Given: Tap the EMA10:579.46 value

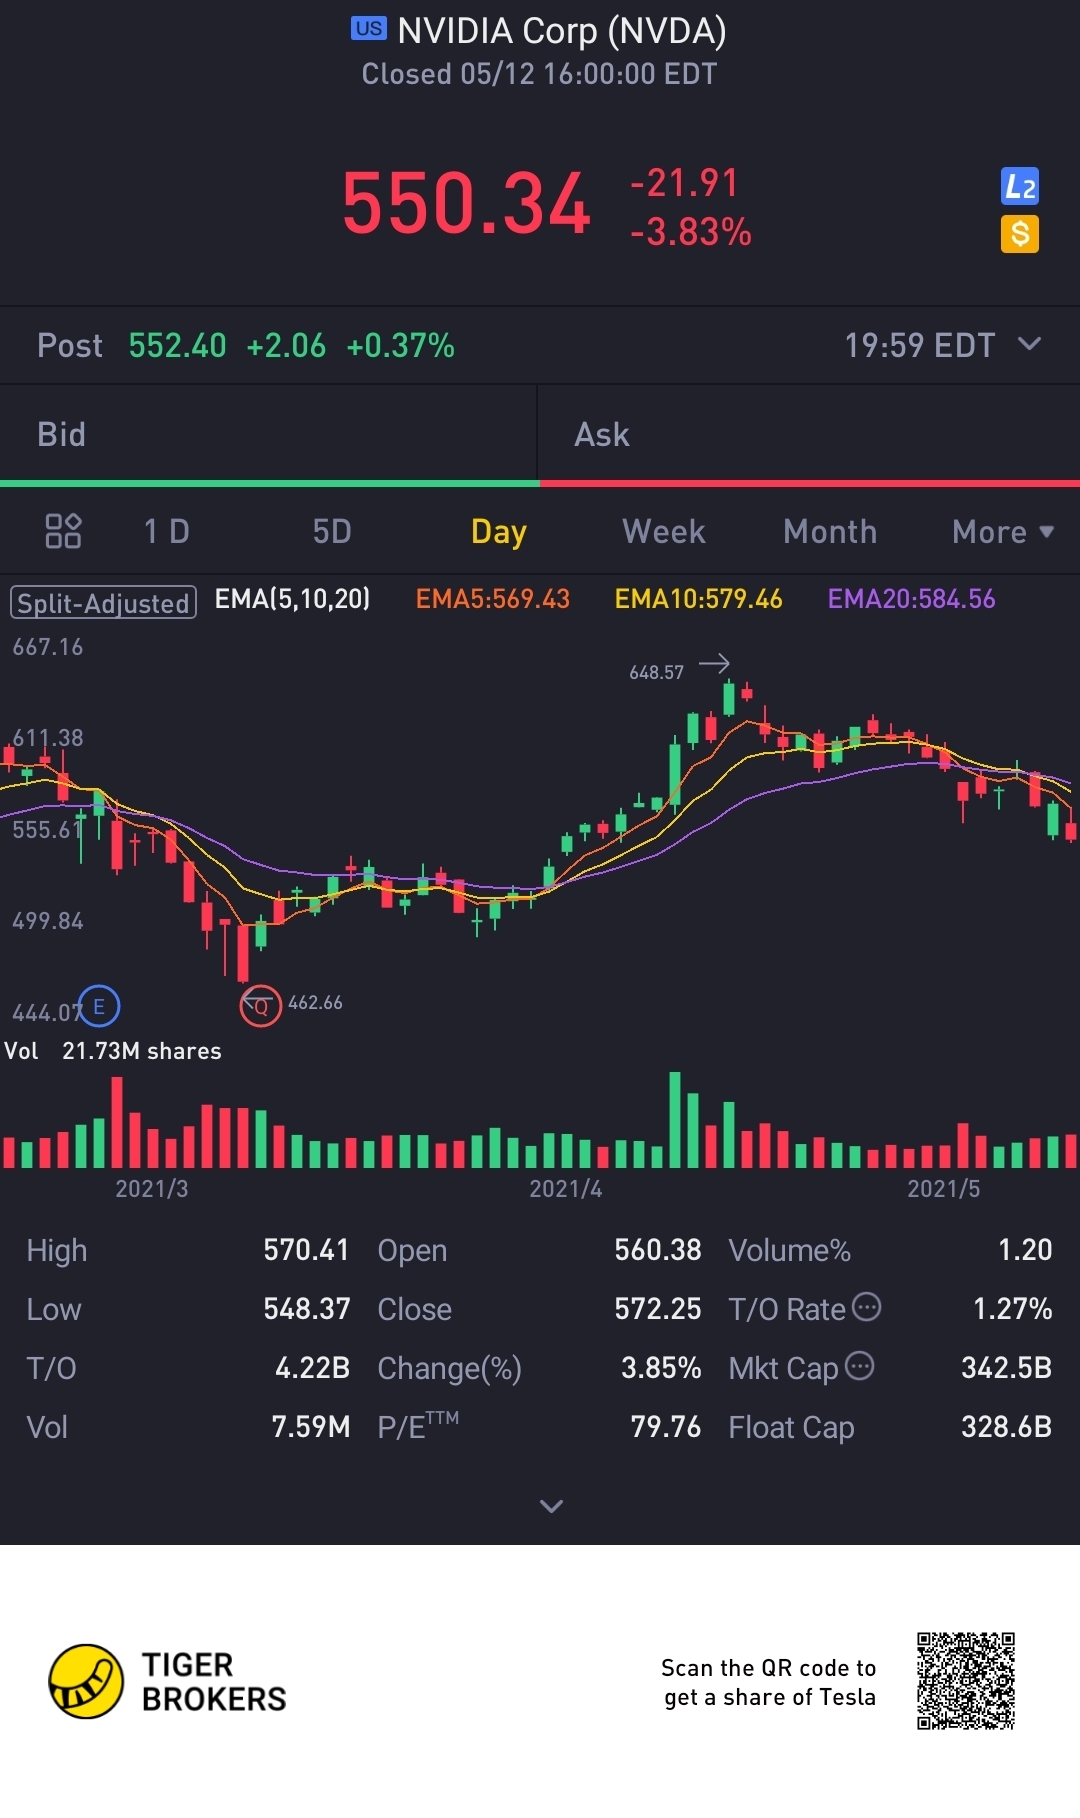Looking at the screenshot, I should pyautogui.click(x=698, y=599).
